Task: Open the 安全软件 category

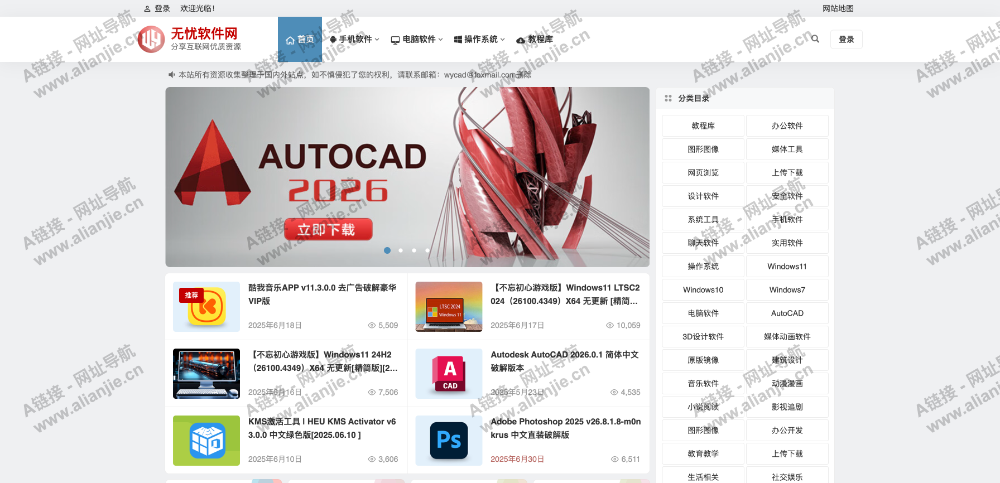Action: (x=787, y=196)
